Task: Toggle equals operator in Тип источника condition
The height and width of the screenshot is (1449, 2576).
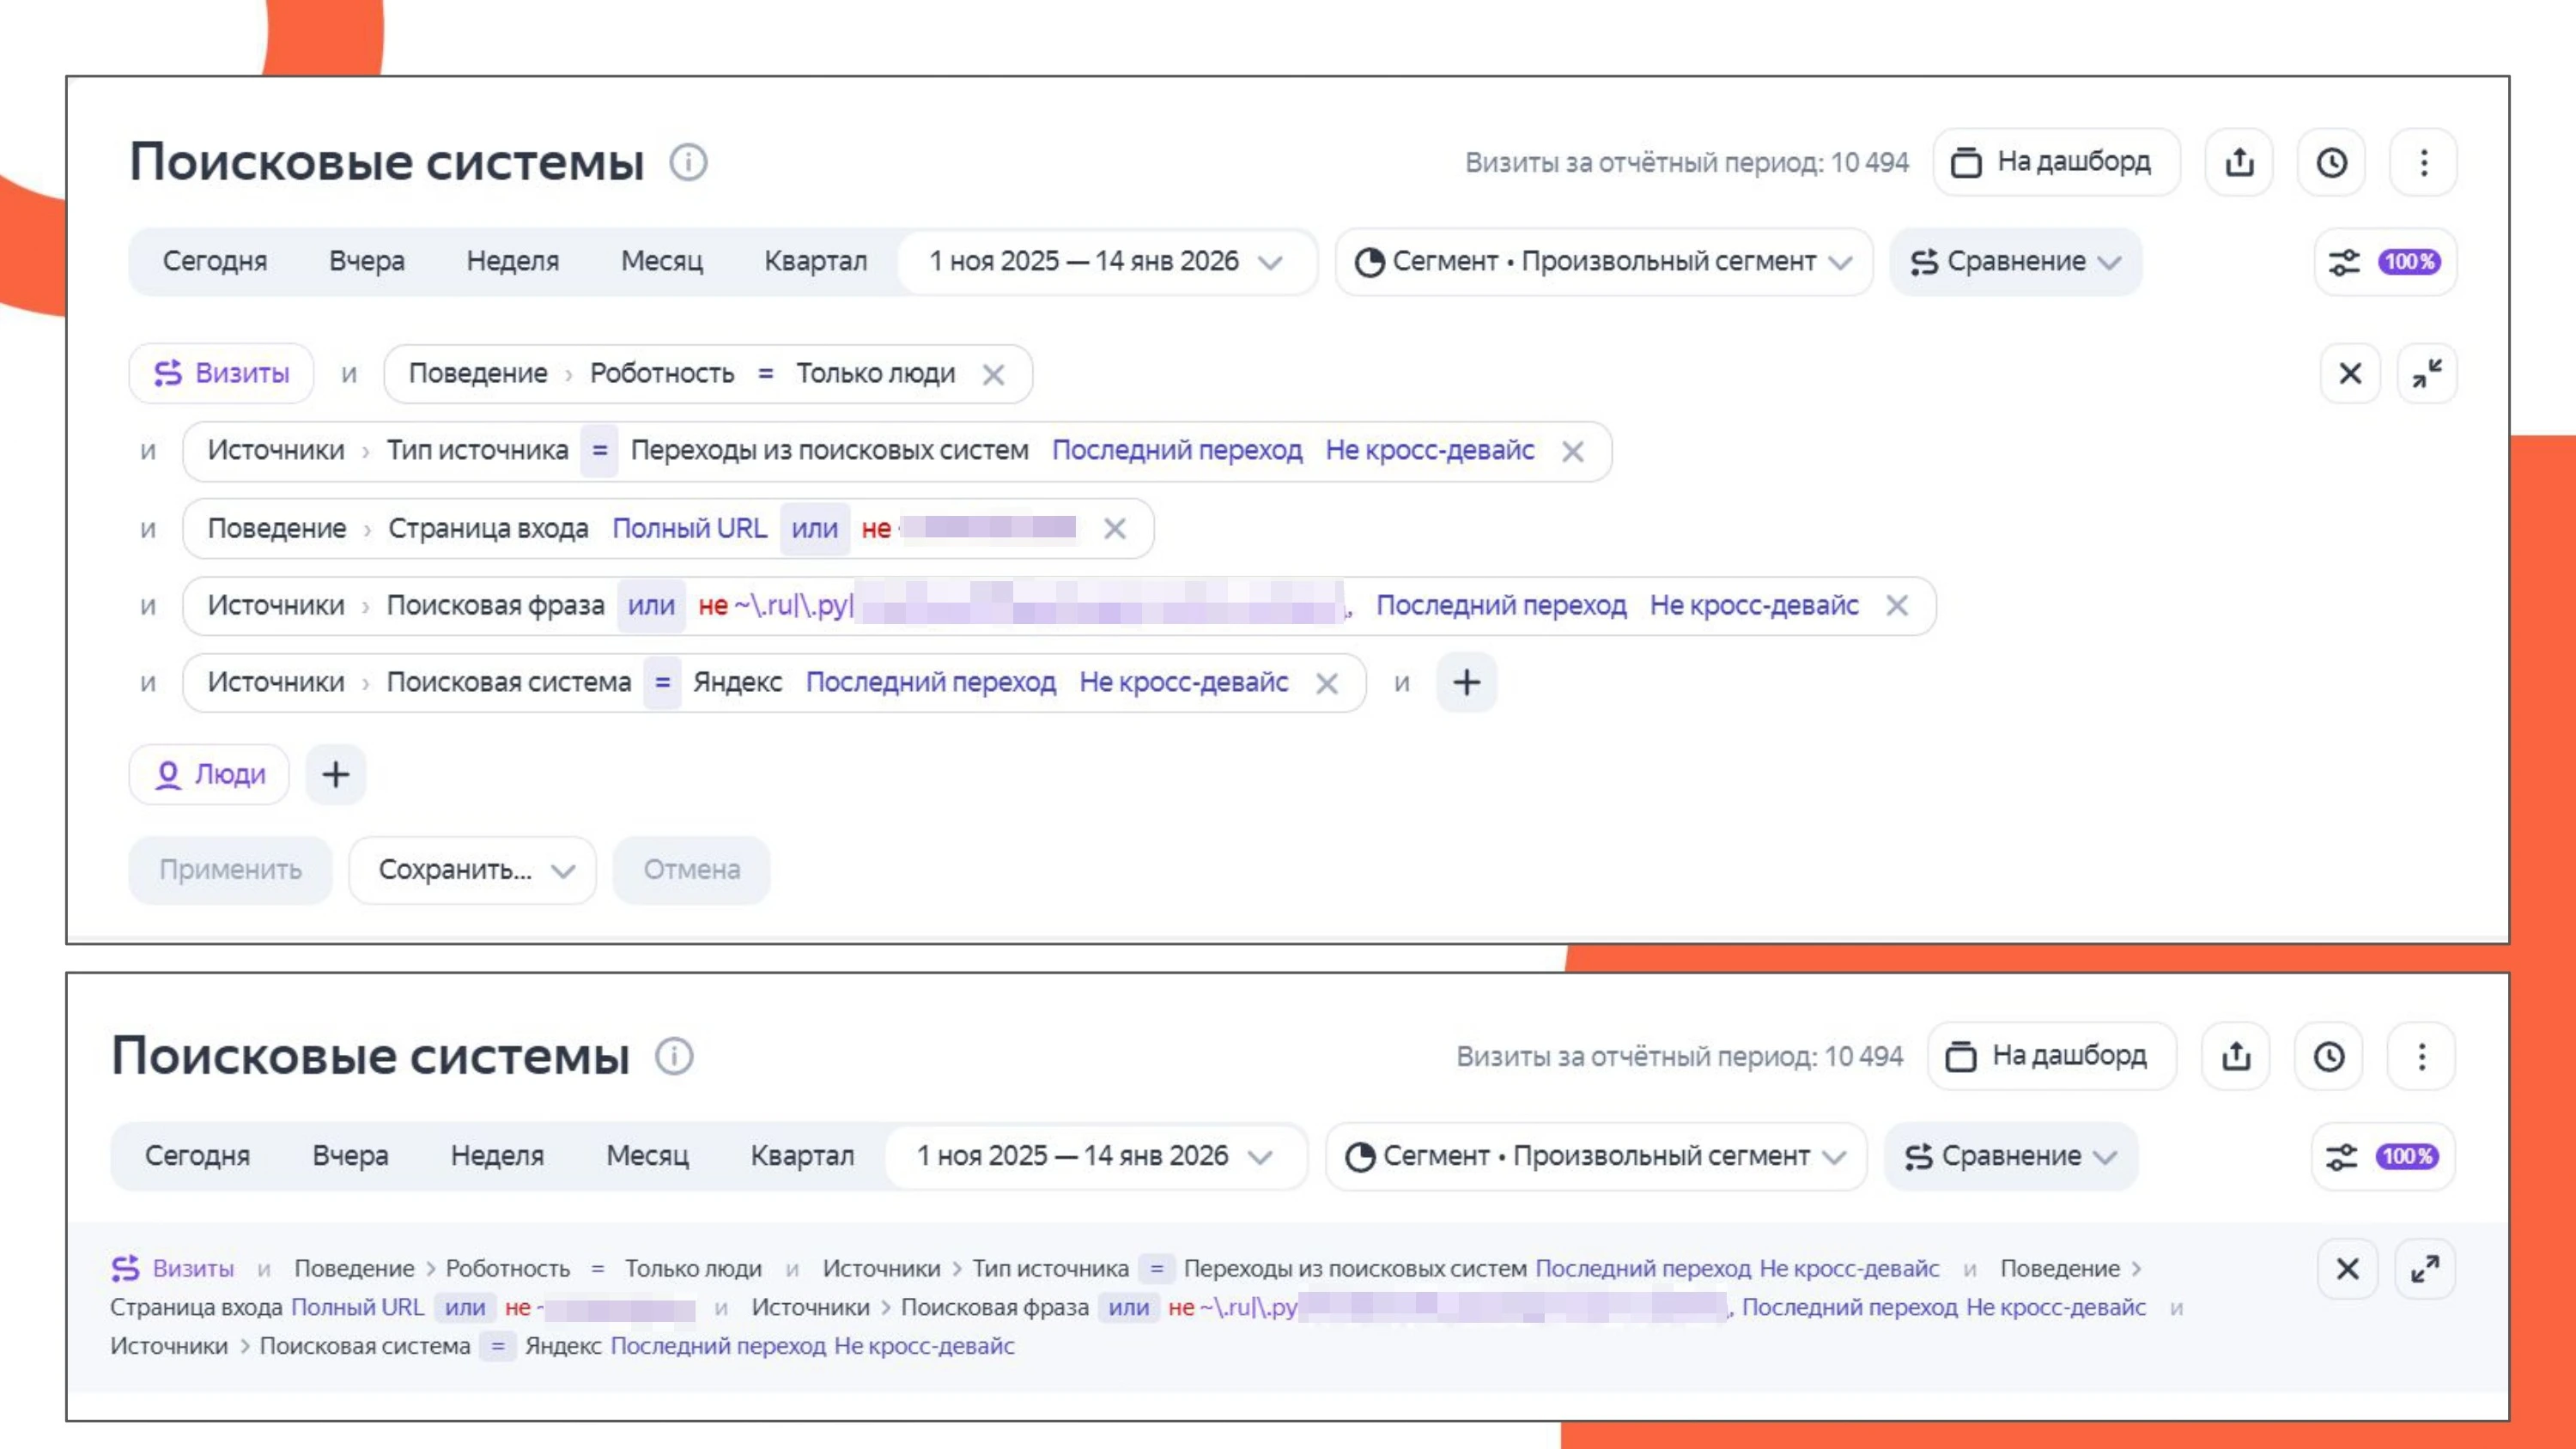Action: tap(599, 451)
